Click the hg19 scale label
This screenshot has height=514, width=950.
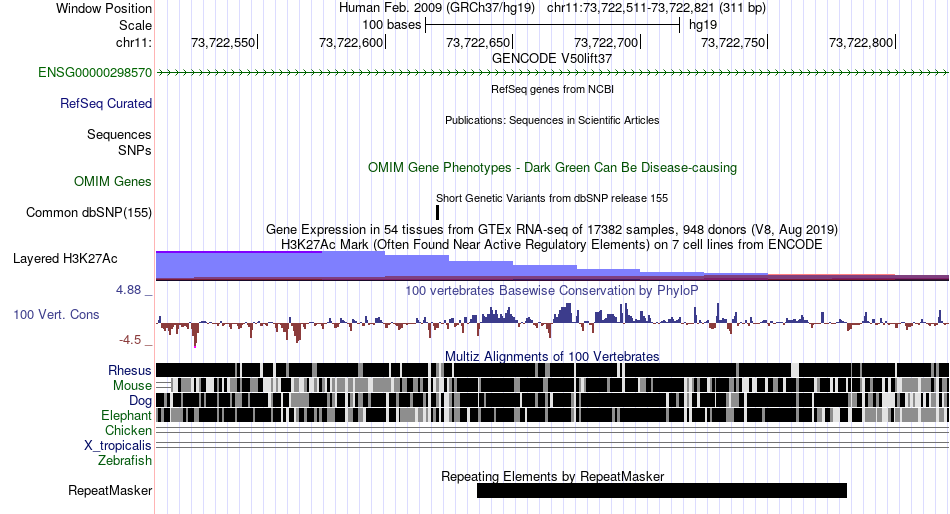coord(703,25)
